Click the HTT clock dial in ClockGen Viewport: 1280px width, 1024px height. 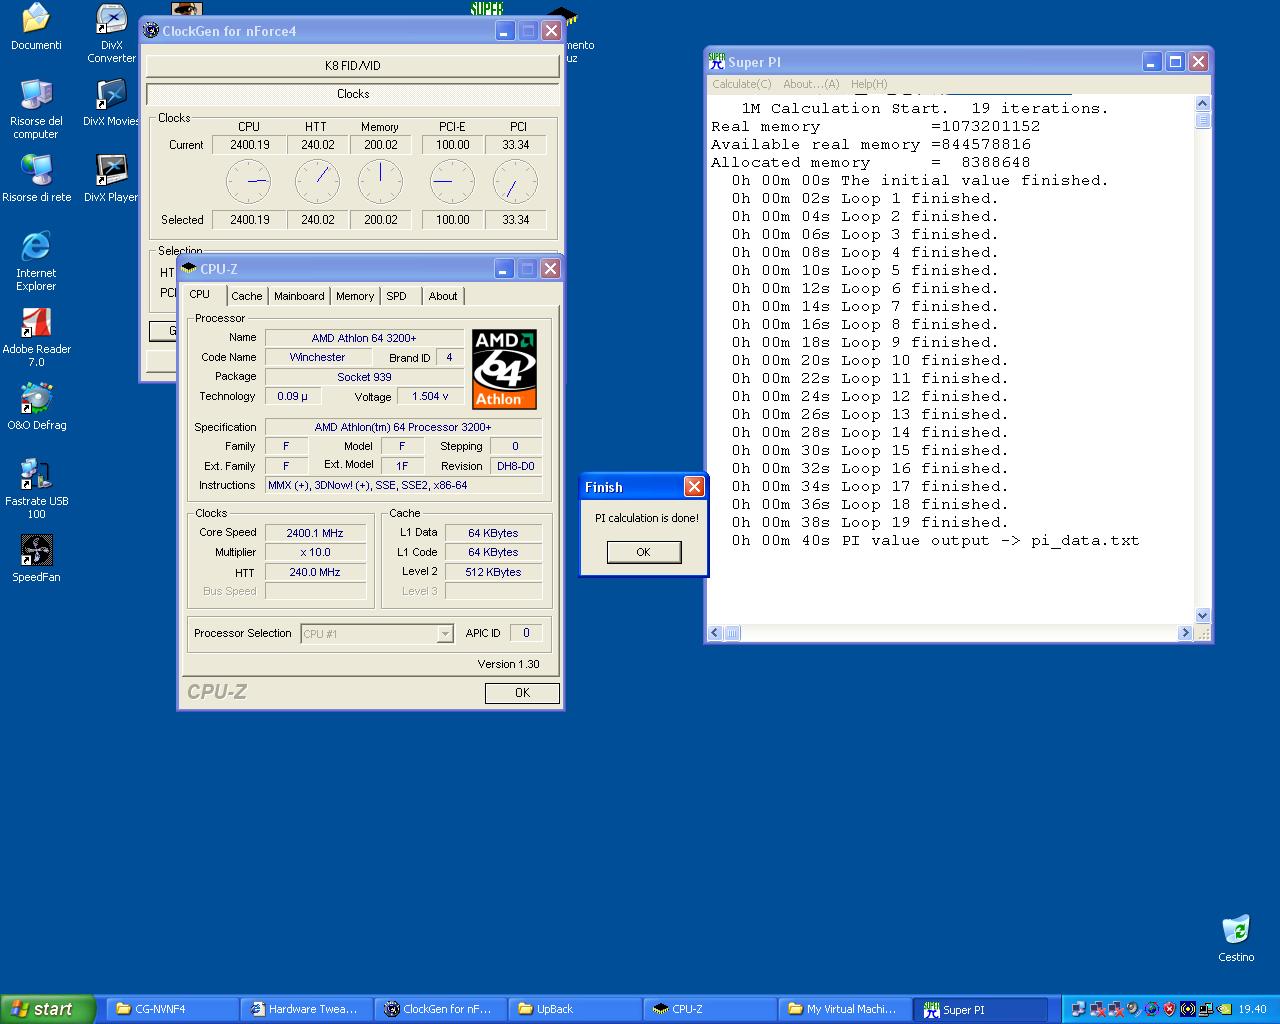point(317,181)
